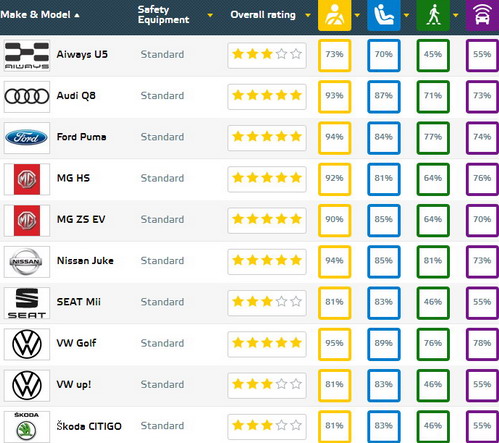Click the Overall rating column header

coord(263,15)
